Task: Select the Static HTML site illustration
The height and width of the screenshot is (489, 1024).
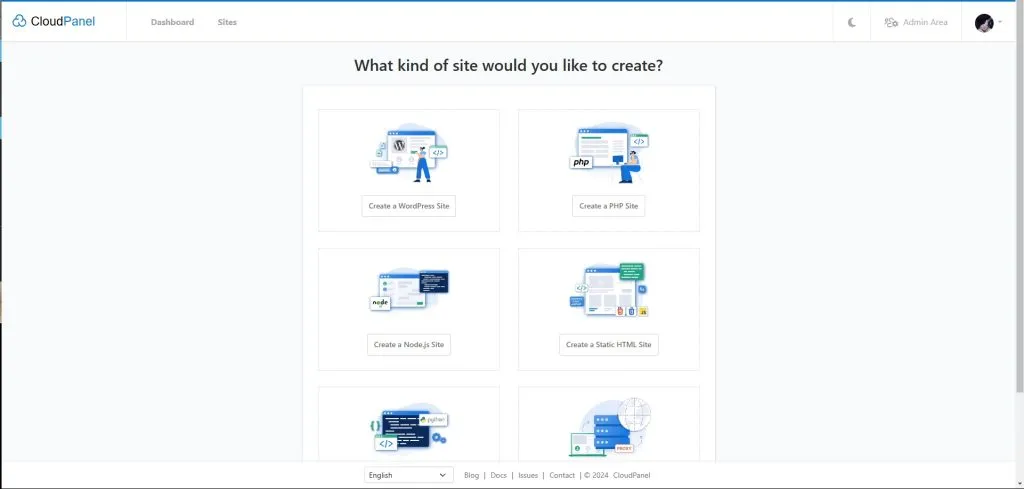Action: click(x=609, y=290)
